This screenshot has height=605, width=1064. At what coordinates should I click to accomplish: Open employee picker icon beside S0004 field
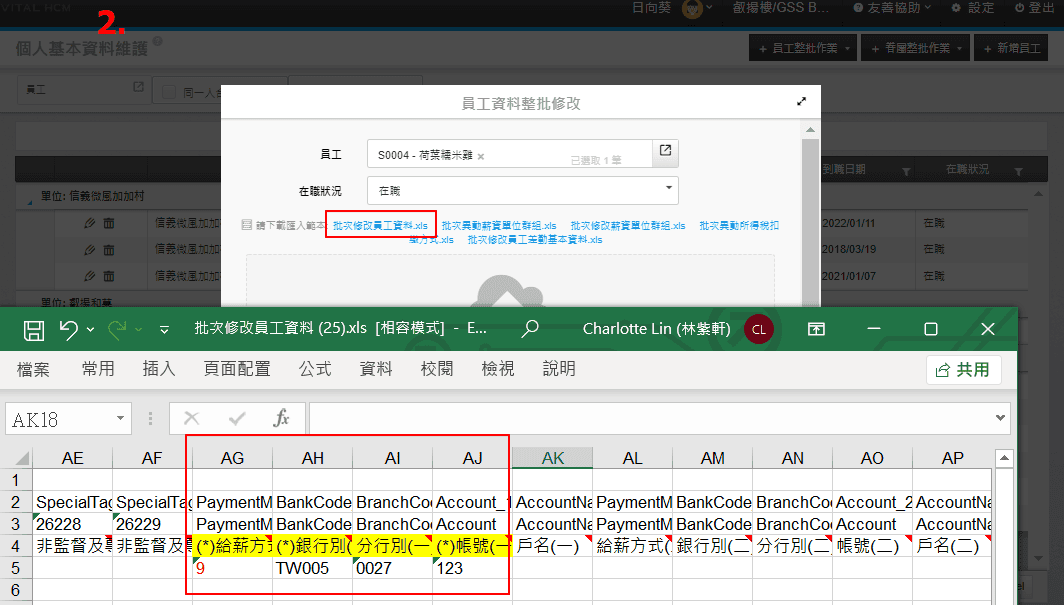point(665,152)
